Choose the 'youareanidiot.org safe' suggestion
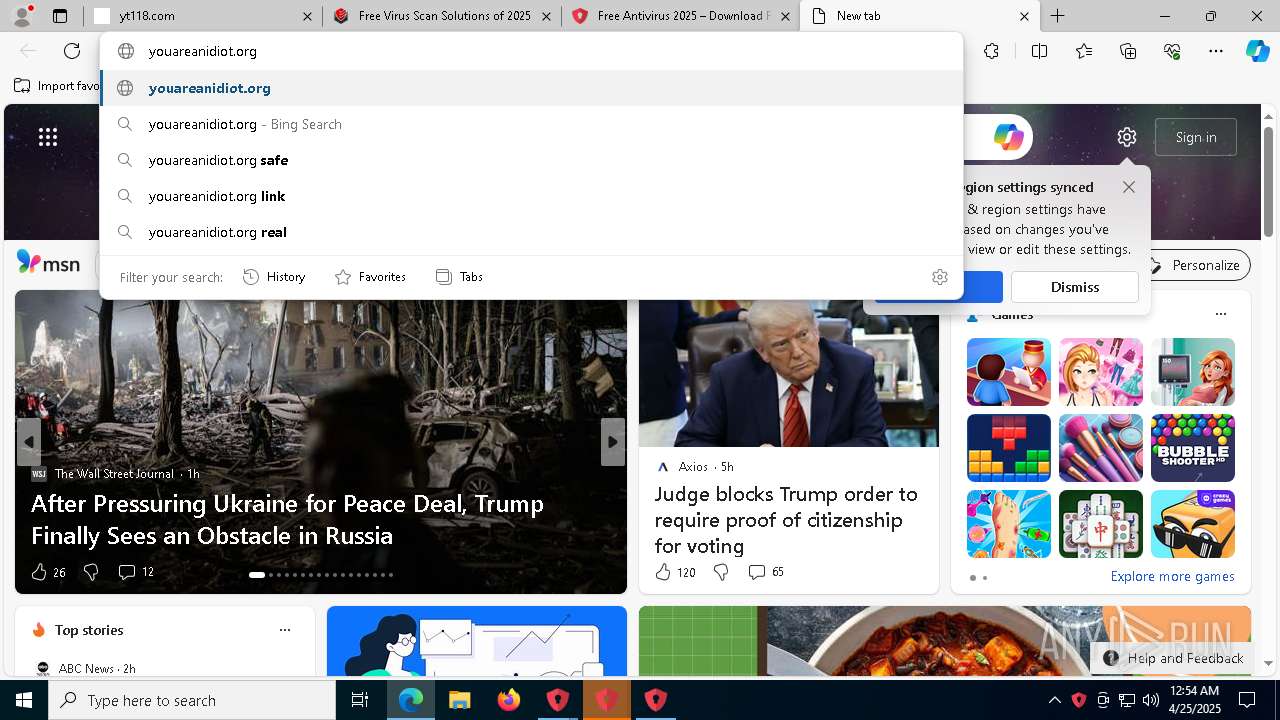This screenshot has width=1280, height=720. (x=532, y=160)
